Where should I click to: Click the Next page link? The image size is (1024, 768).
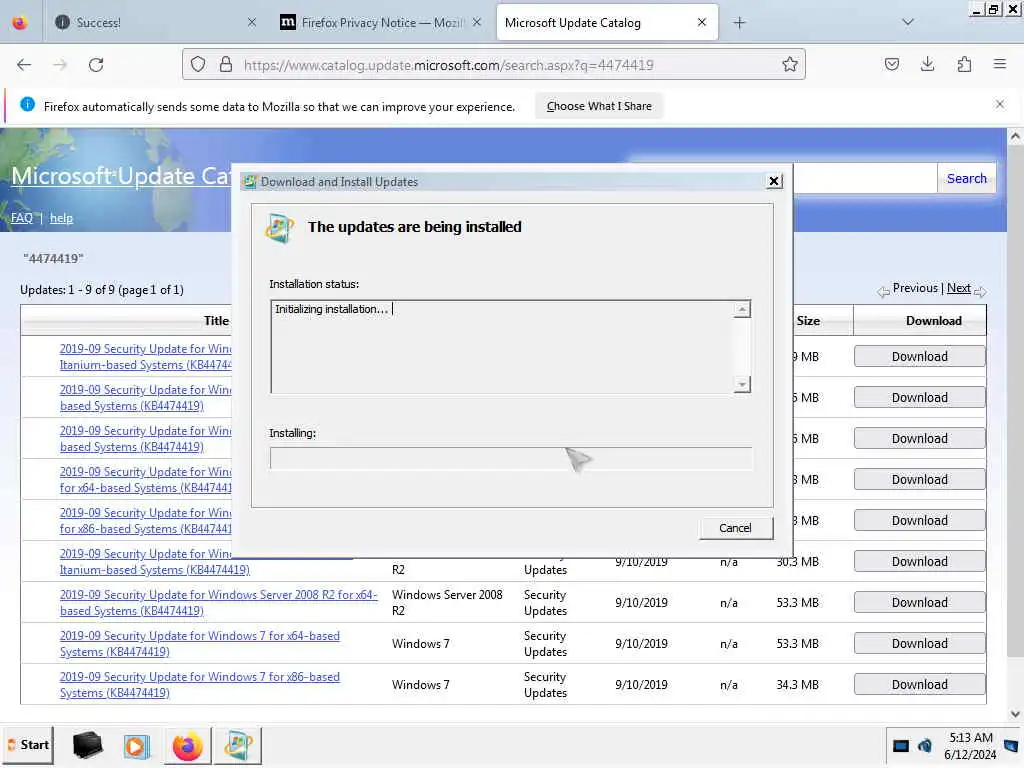[x=959, y=288]
